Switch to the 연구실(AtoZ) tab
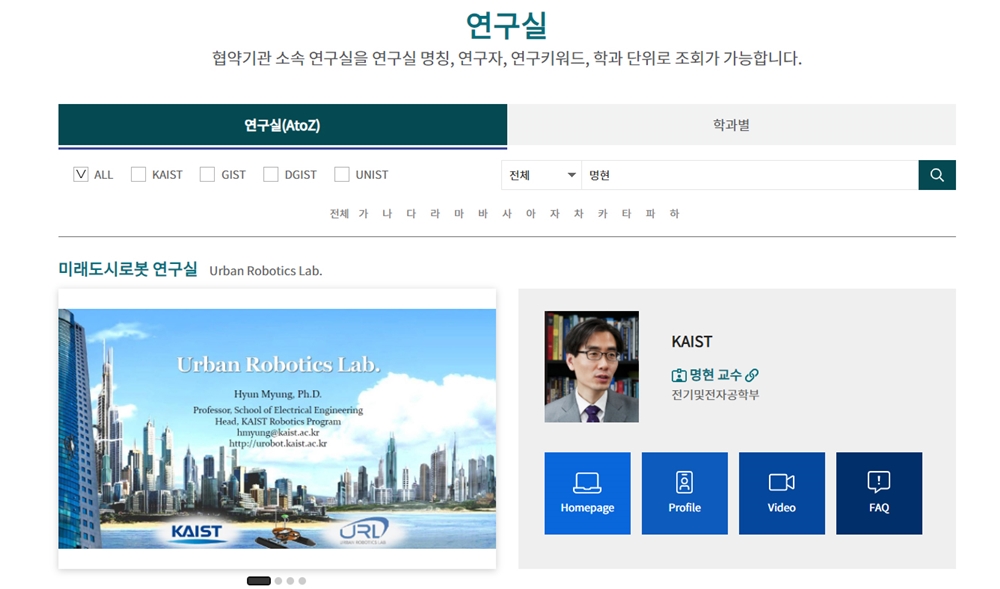1000x589 pixels. point(283,125)
